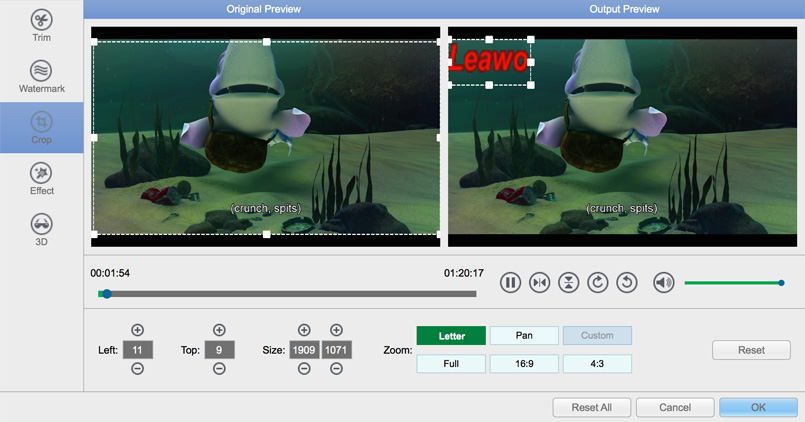The image size is (805, 422).
Task: Increase the crop height size
Action: point(336,330)
